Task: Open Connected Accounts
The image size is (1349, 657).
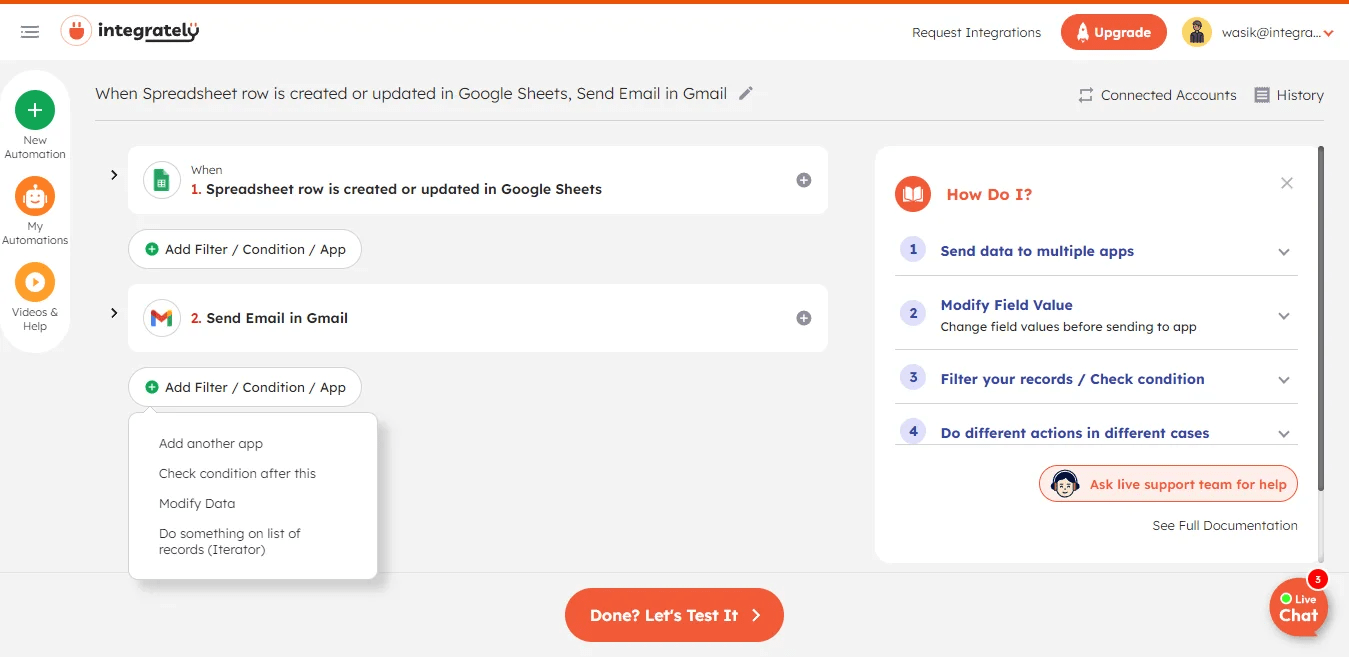Action: (1157, 95)
